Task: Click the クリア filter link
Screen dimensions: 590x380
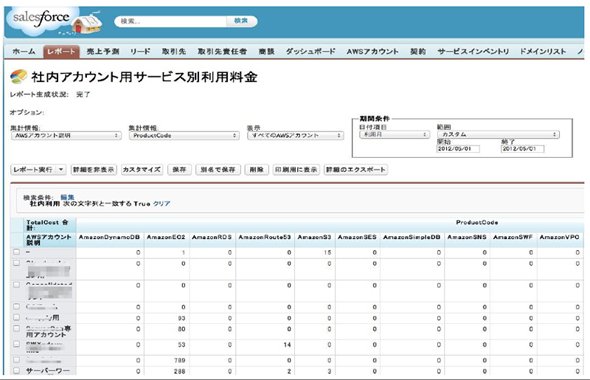Action: coord(162,204)
